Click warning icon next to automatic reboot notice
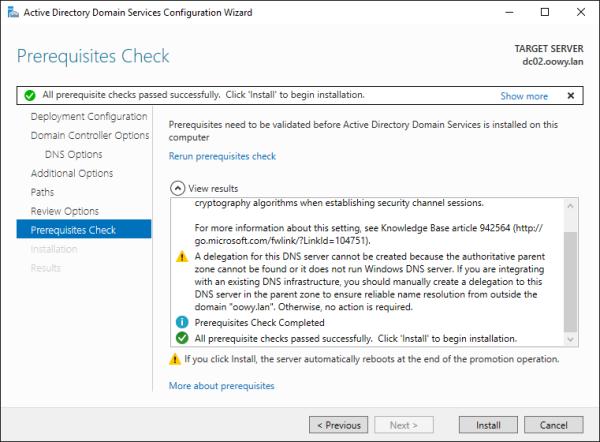The image size is (600, 442). click(x=175, y=359)
